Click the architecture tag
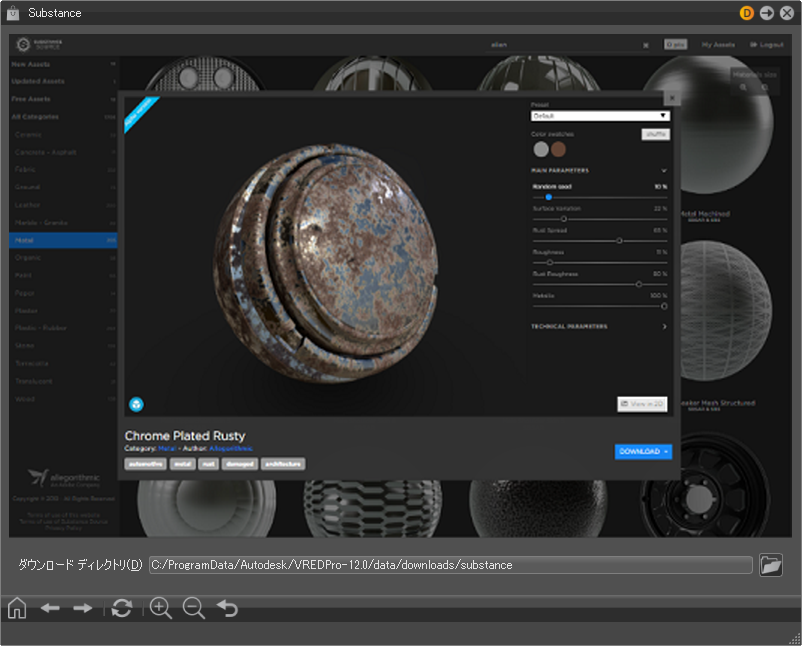 pos(283,464)
